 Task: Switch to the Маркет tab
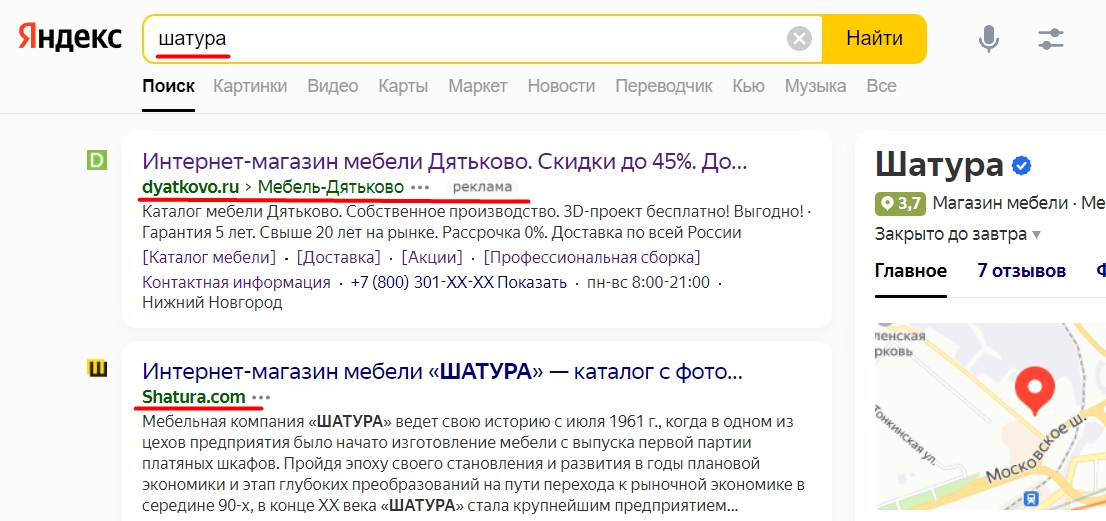(x=478, y=86)
